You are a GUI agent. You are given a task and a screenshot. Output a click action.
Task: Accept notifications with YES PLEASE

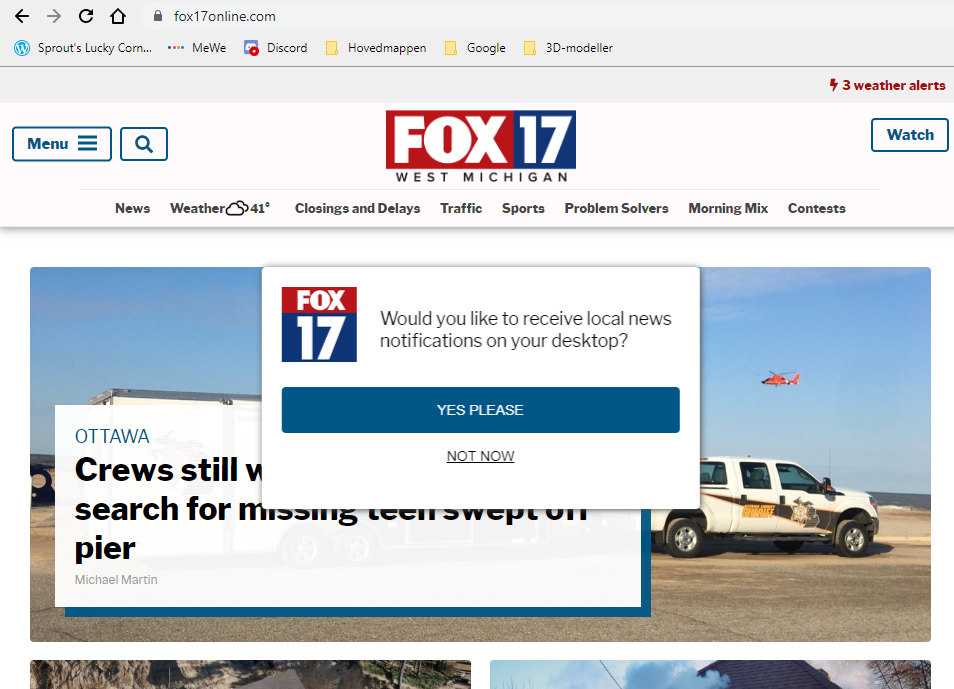481,410
